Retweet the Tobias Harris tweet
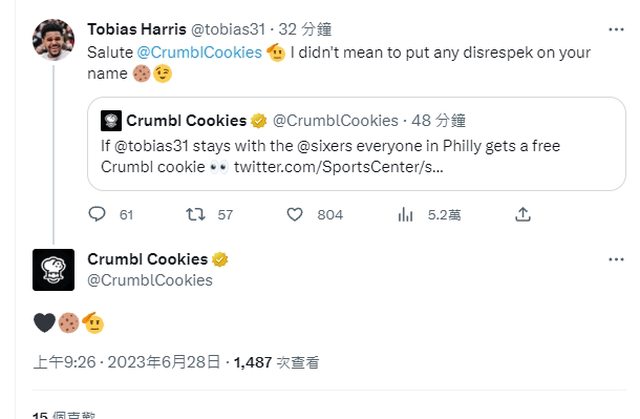The image size is (640, 419). [196, 214]
